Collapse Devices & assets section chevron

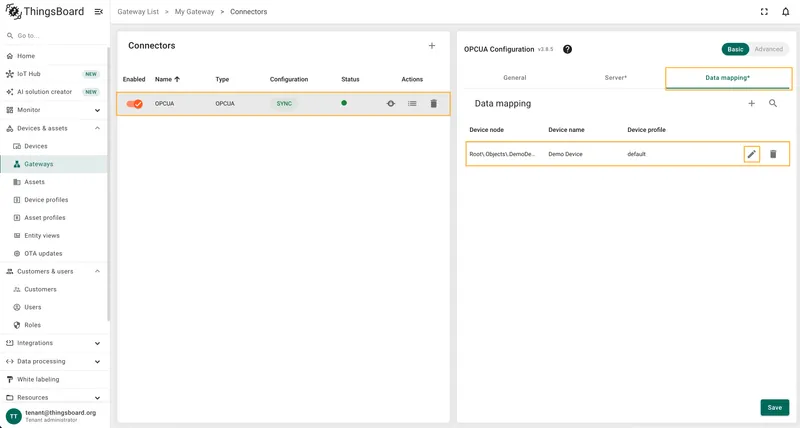[97, 128]
